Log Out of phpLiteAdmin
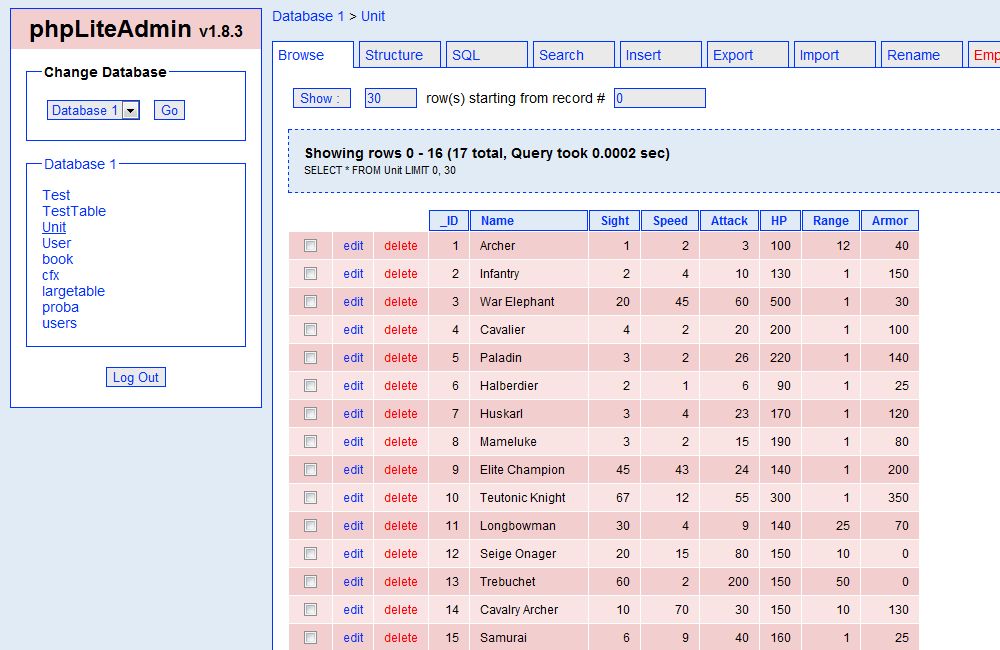 (136, 377)
